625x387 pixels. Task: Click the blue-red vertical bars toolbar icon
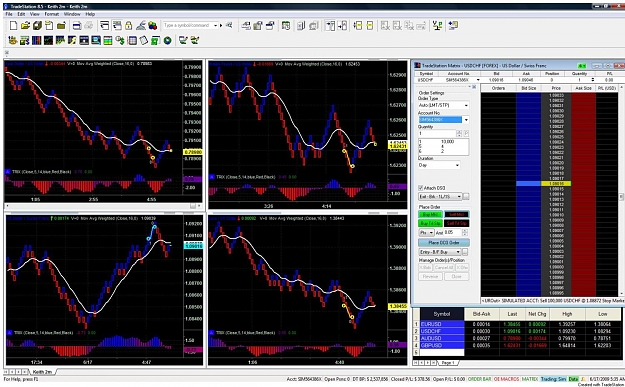coord(36,40)
